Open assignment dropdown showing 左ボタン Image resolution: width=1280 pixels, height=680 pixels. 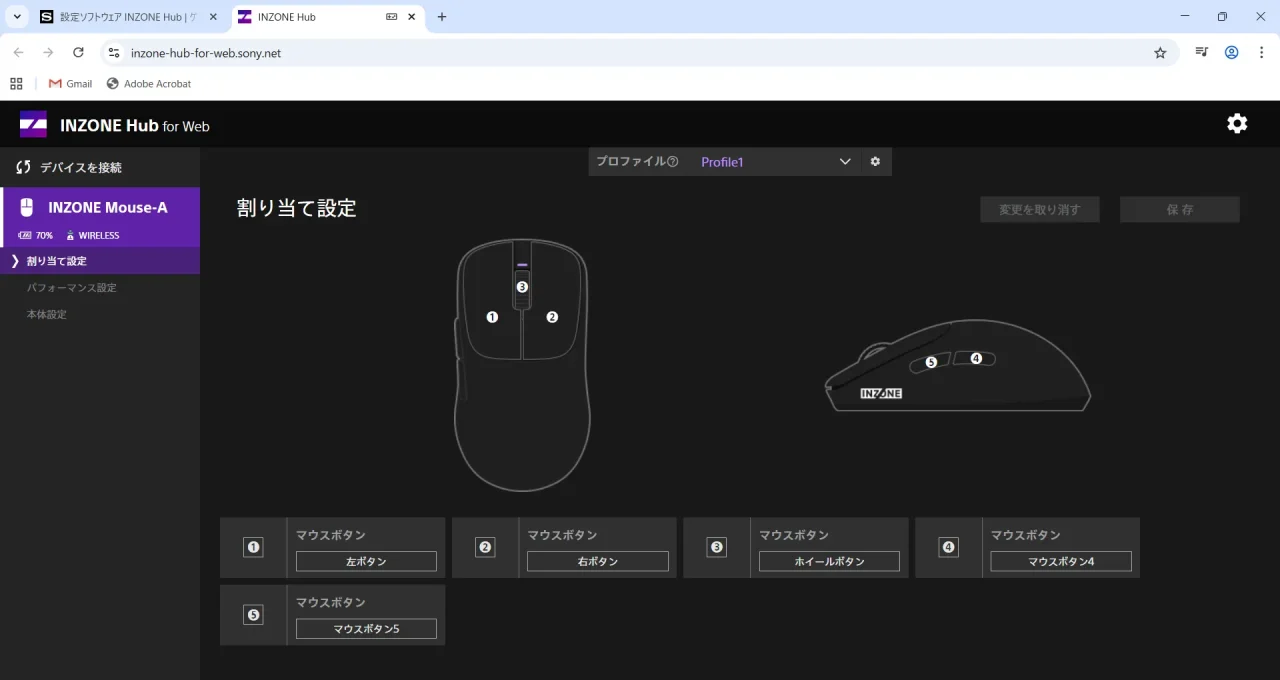(x=366, y=562)
